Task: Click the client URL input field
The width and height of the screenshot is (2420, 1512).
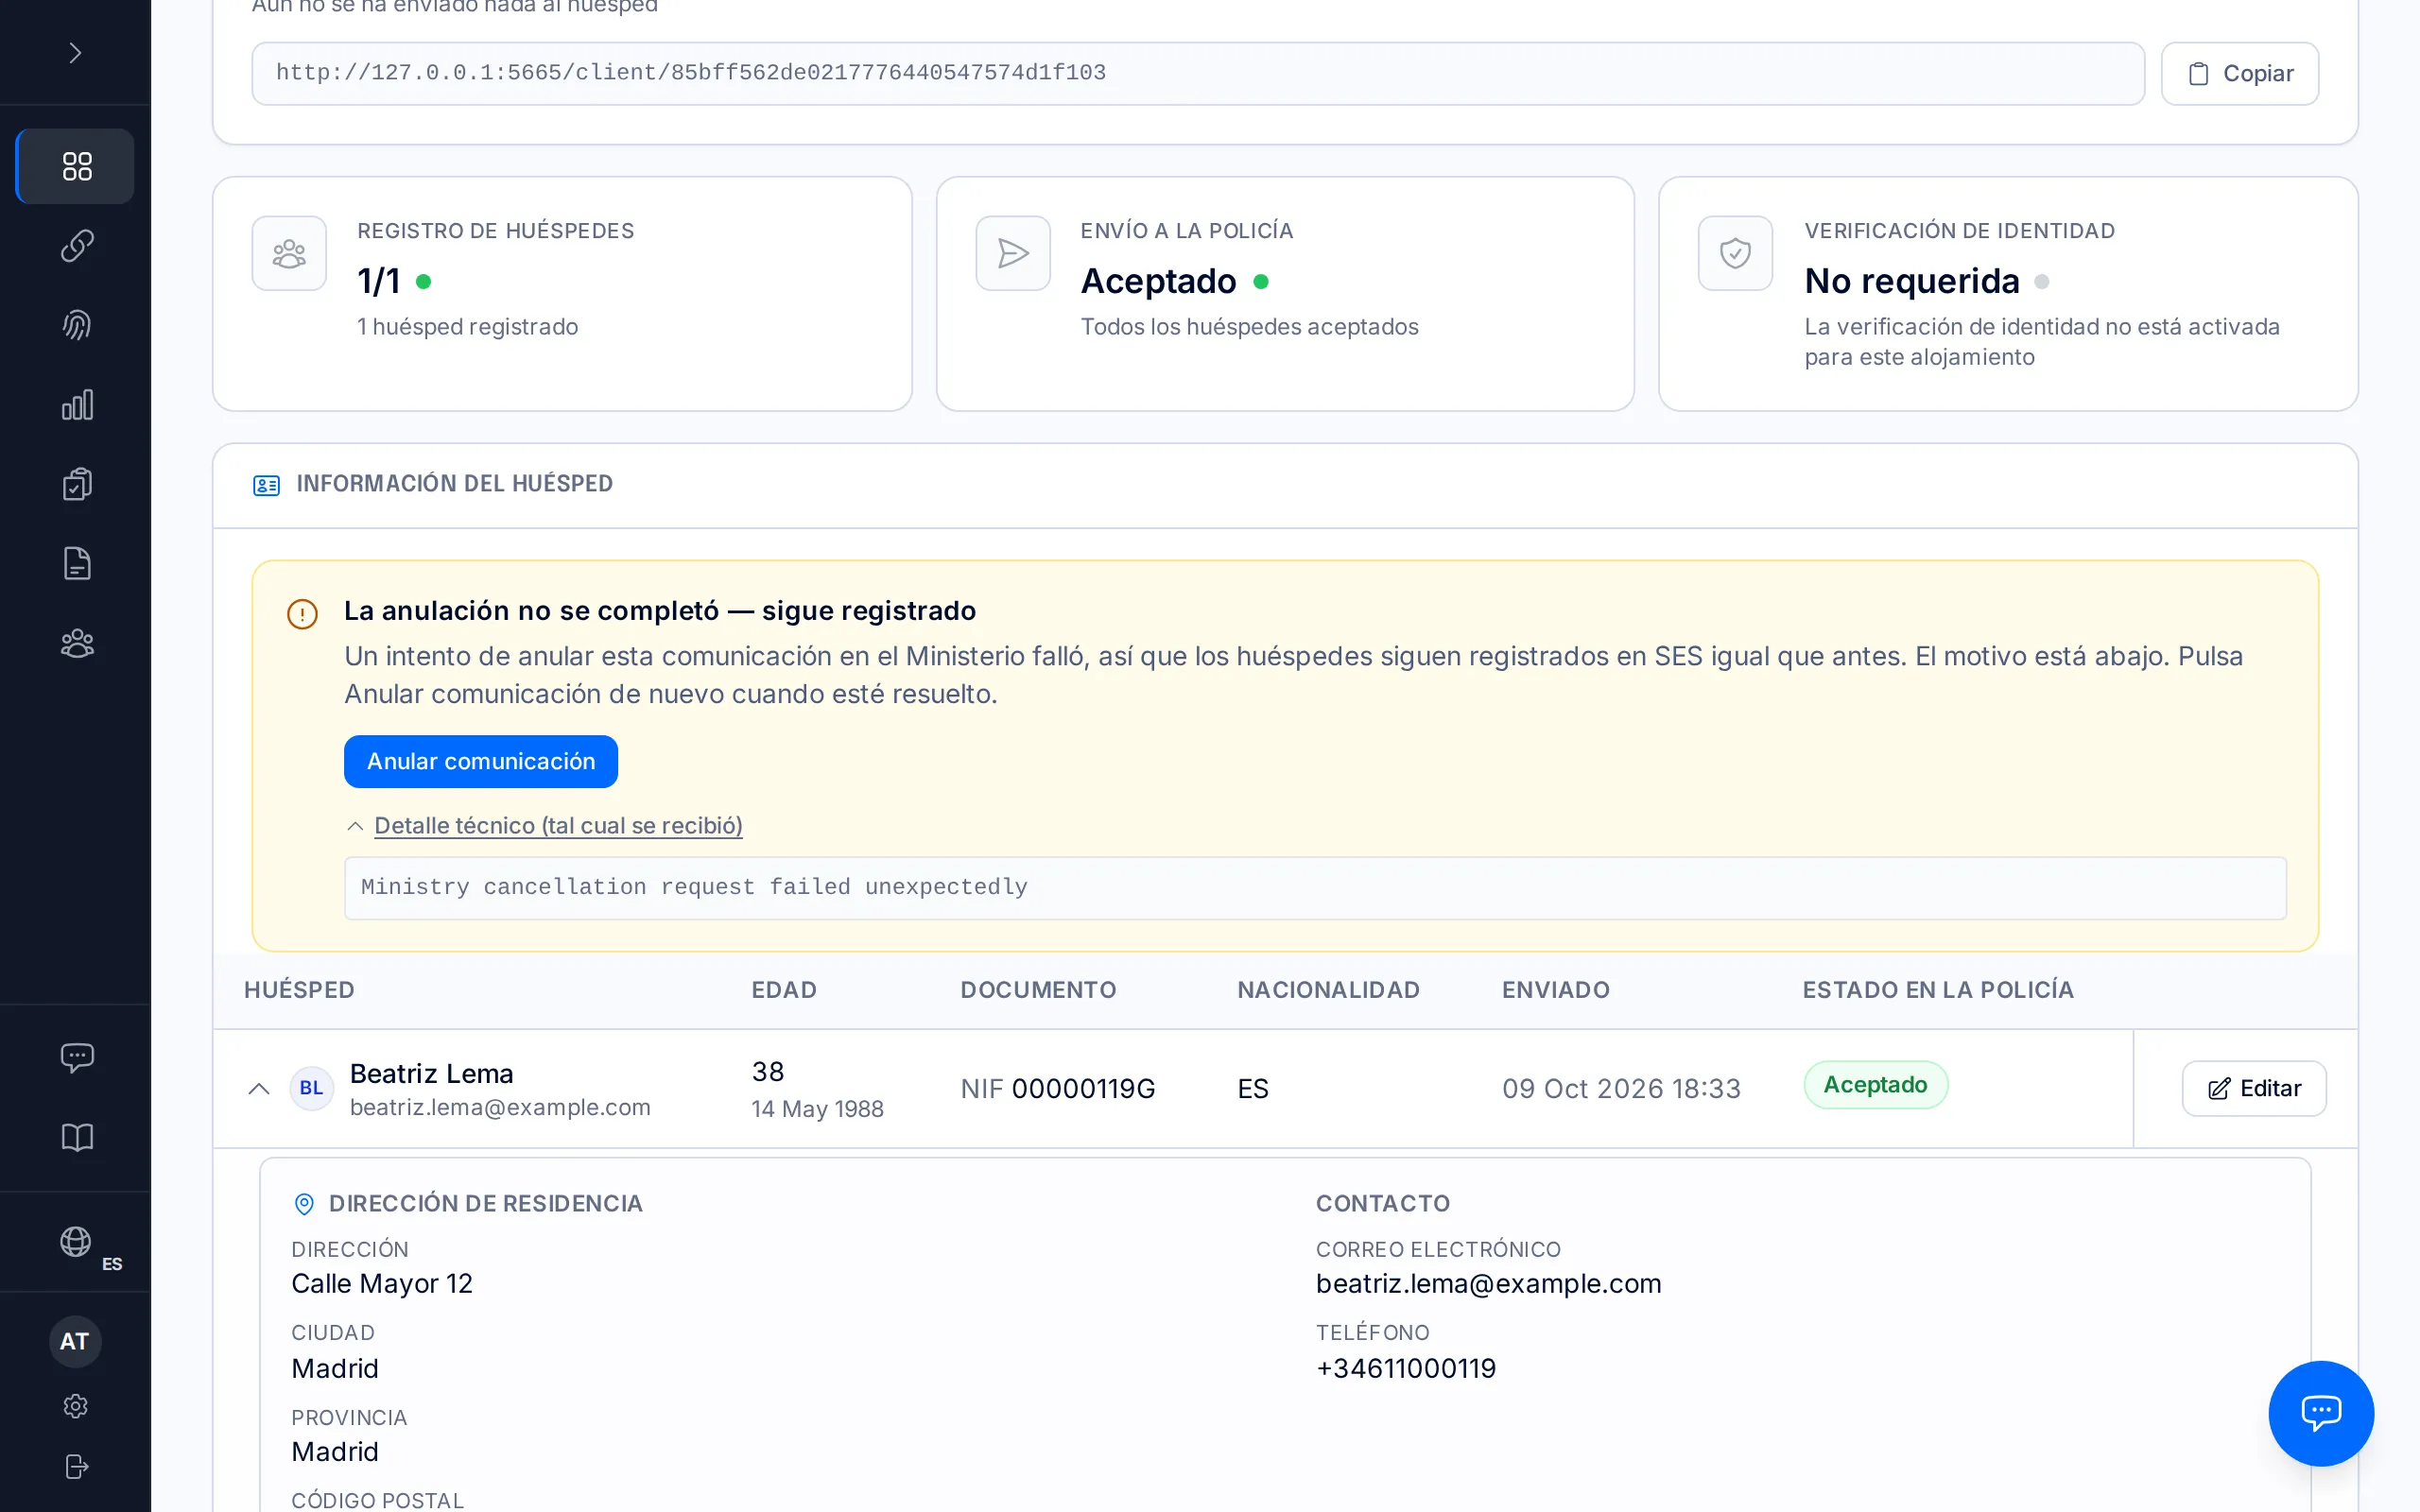Action: tap(1198, 73)
